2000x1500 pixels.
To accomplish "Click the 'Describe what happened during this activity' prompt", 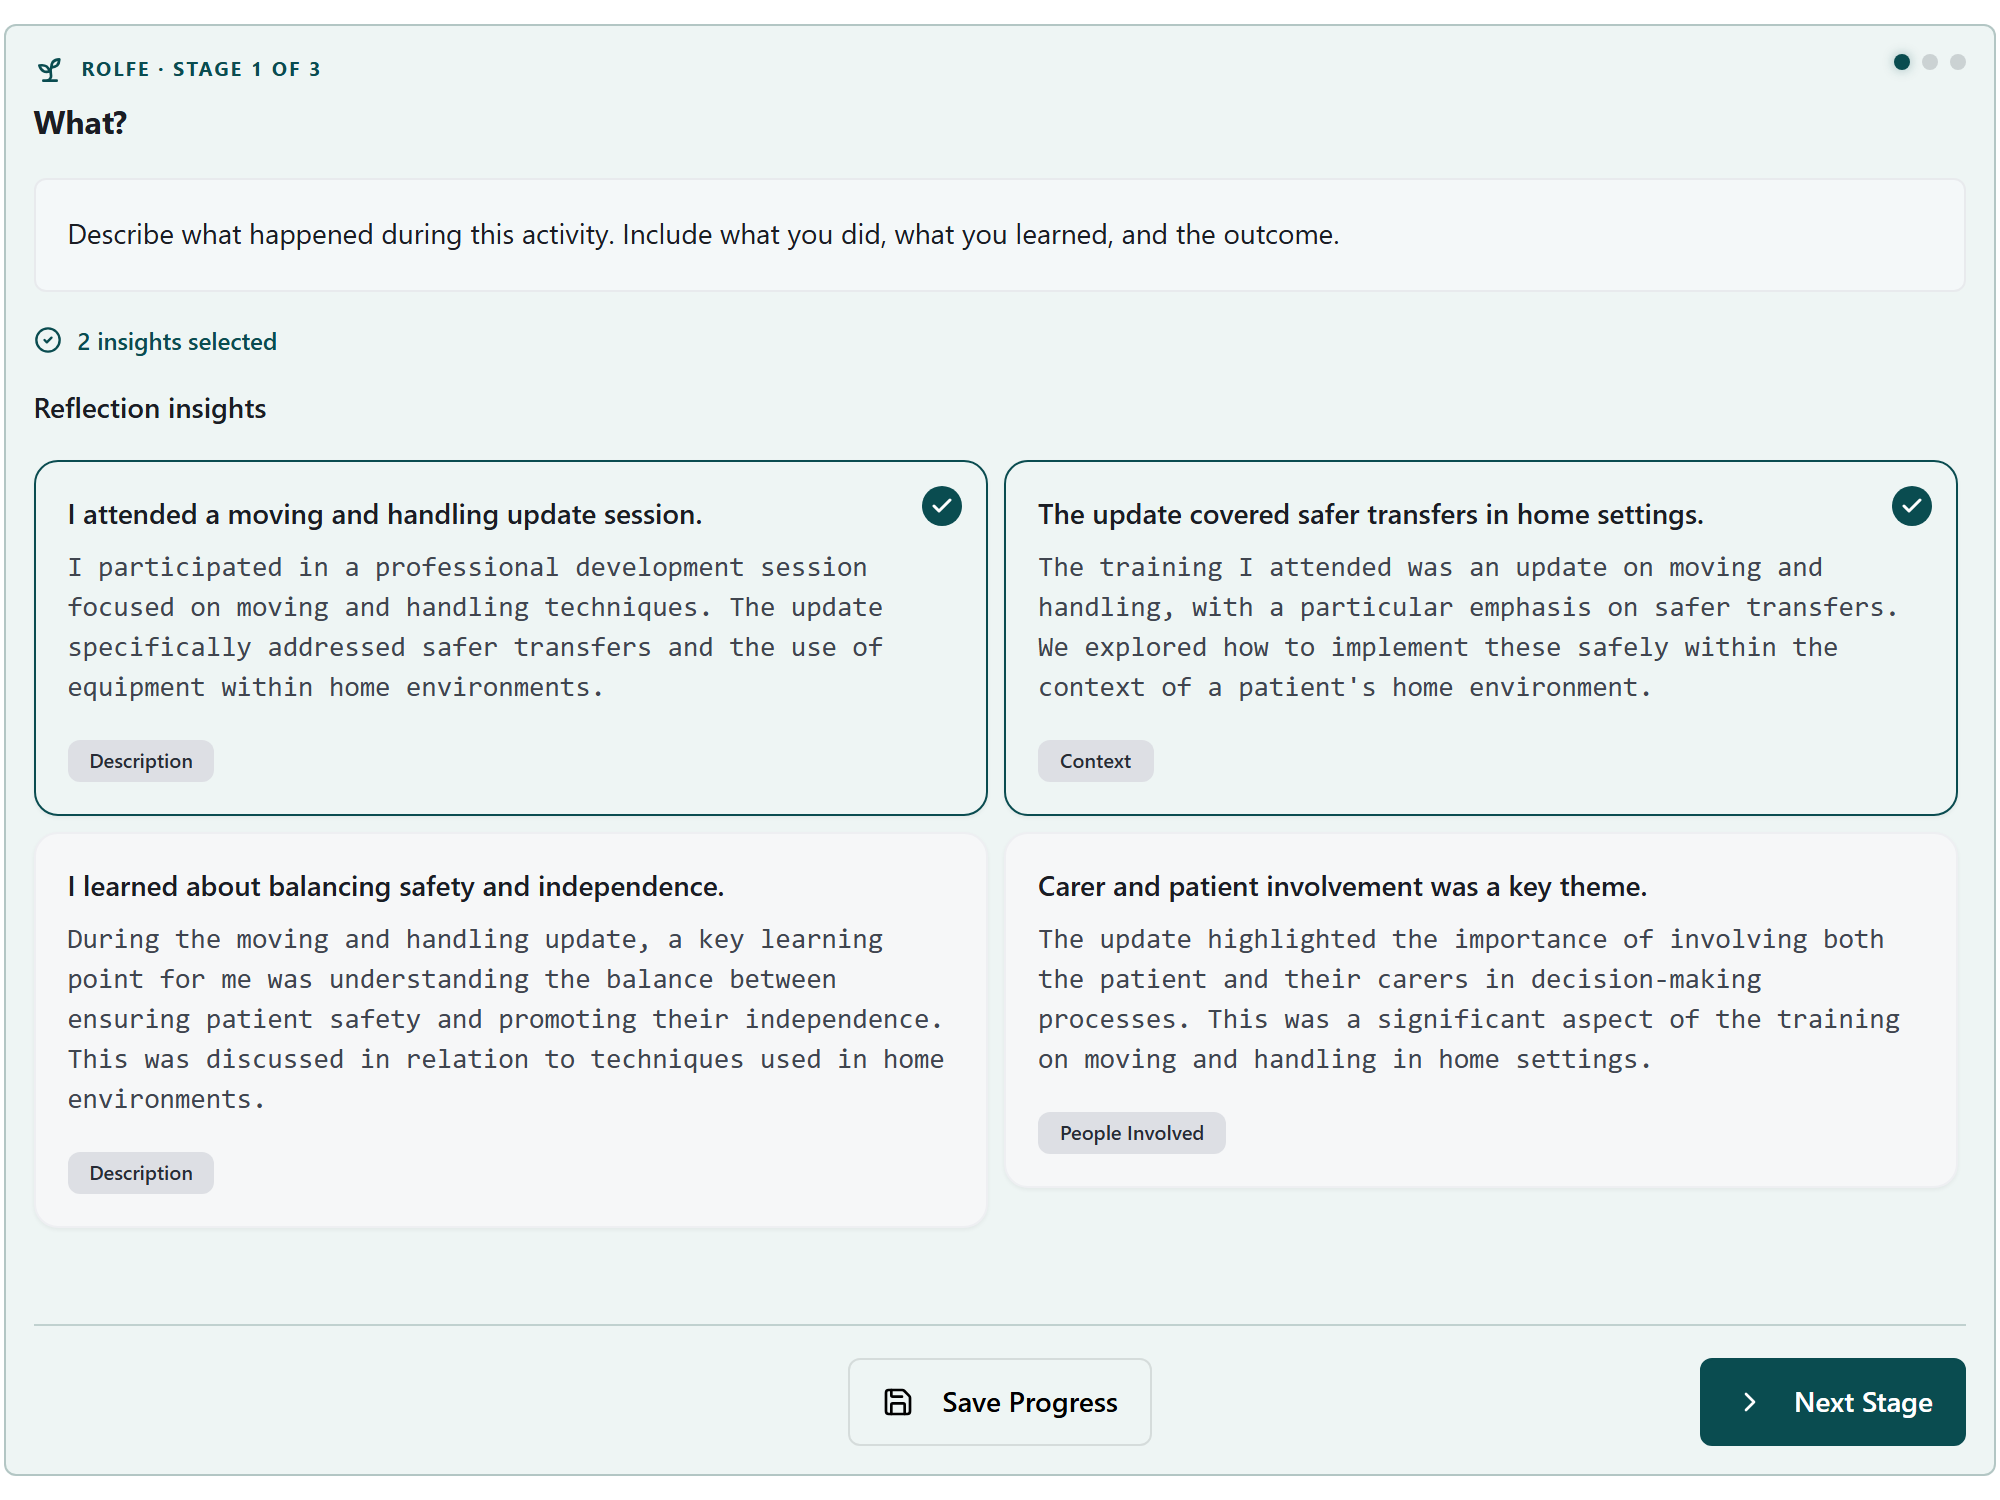I will (703, 234).
